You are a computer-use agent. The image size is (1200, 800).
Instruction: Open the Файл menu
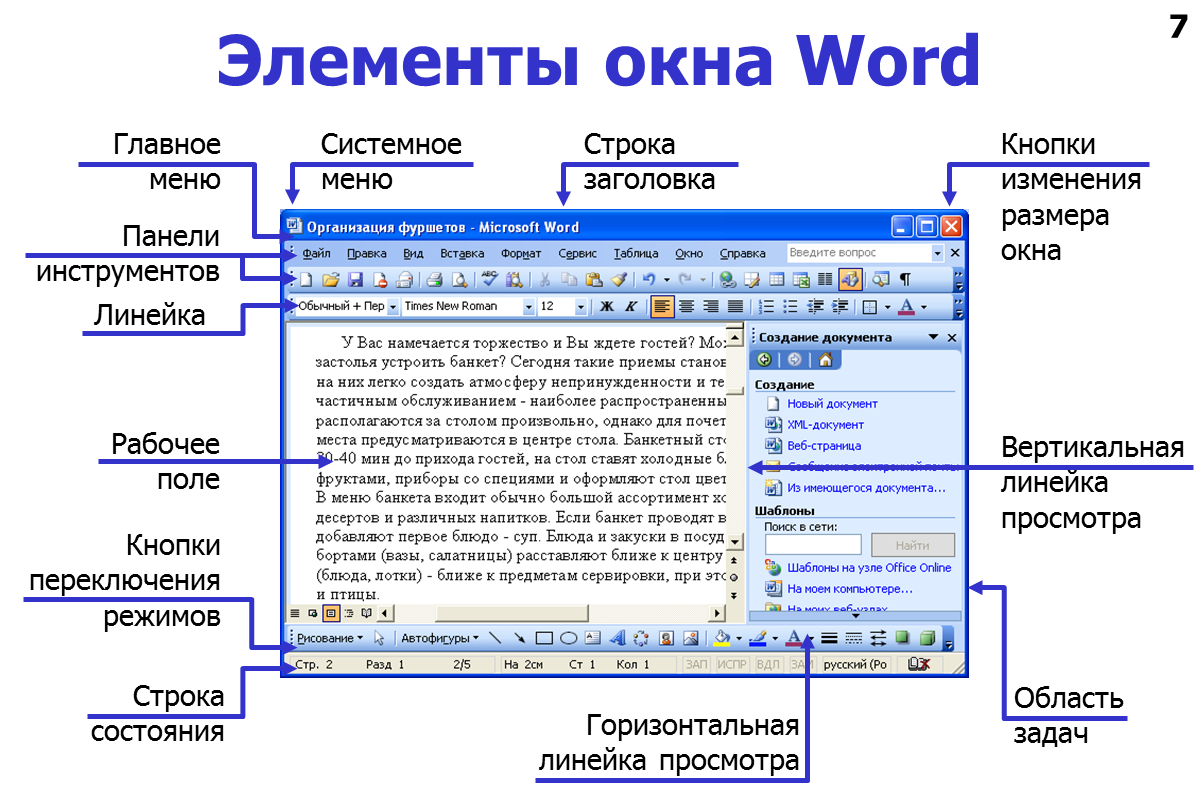pos(316,253)
